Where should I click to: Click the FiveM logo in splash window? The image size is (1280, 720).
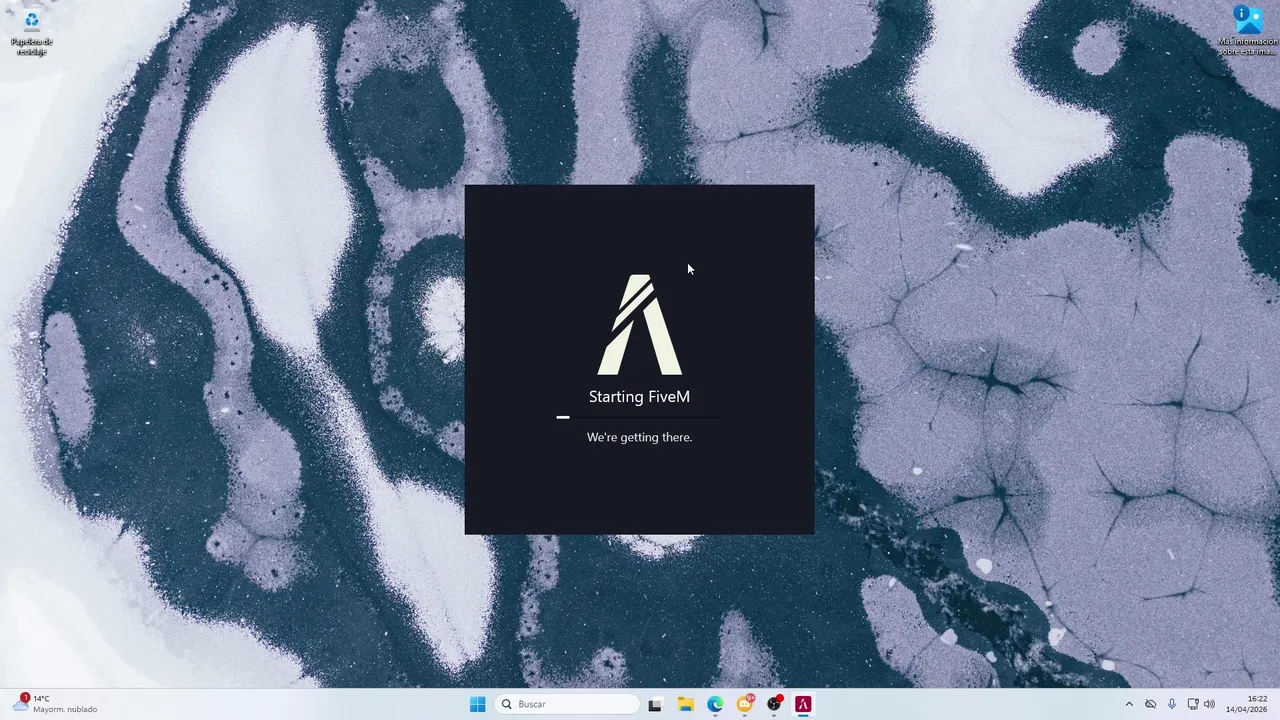[x=640, y=325]
